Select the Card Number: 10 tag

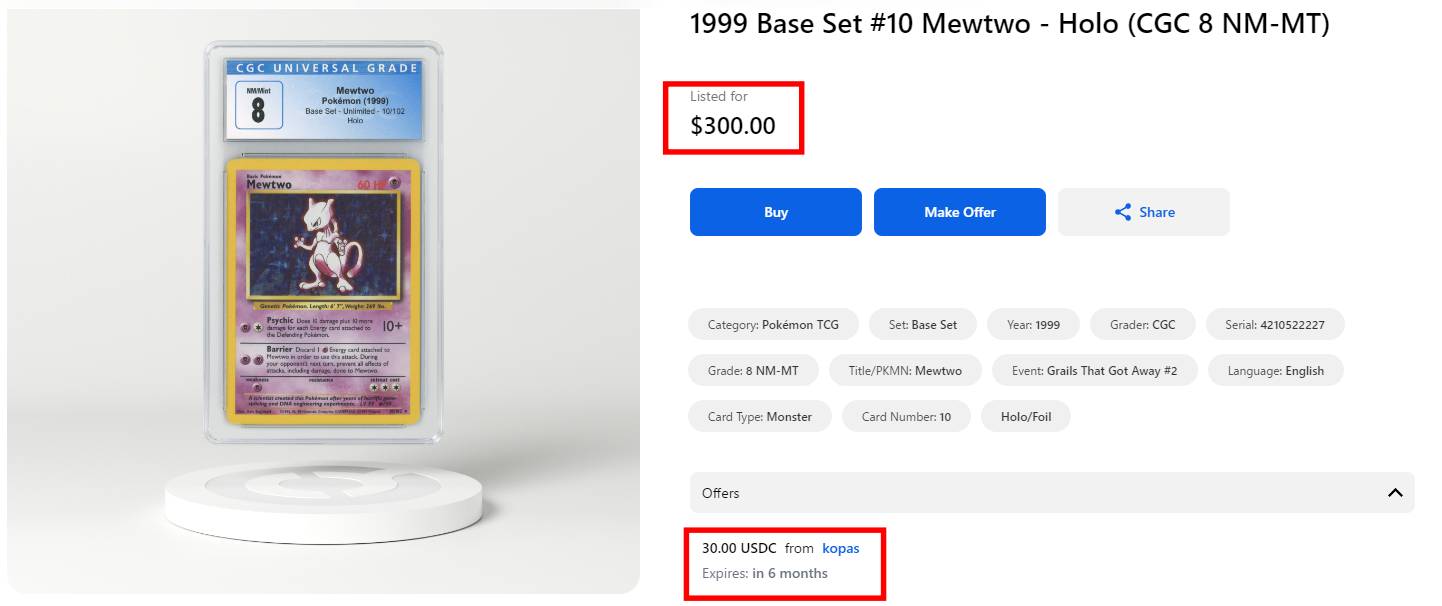point(906,417)
